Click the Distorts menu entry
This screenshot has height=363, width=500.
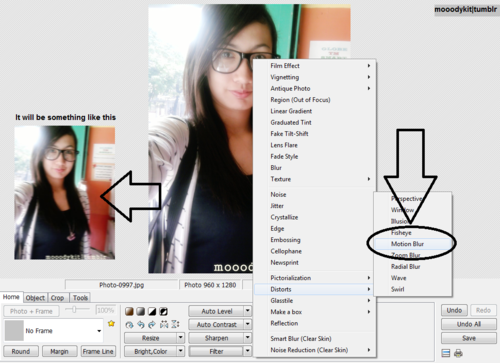coord(314,289)
